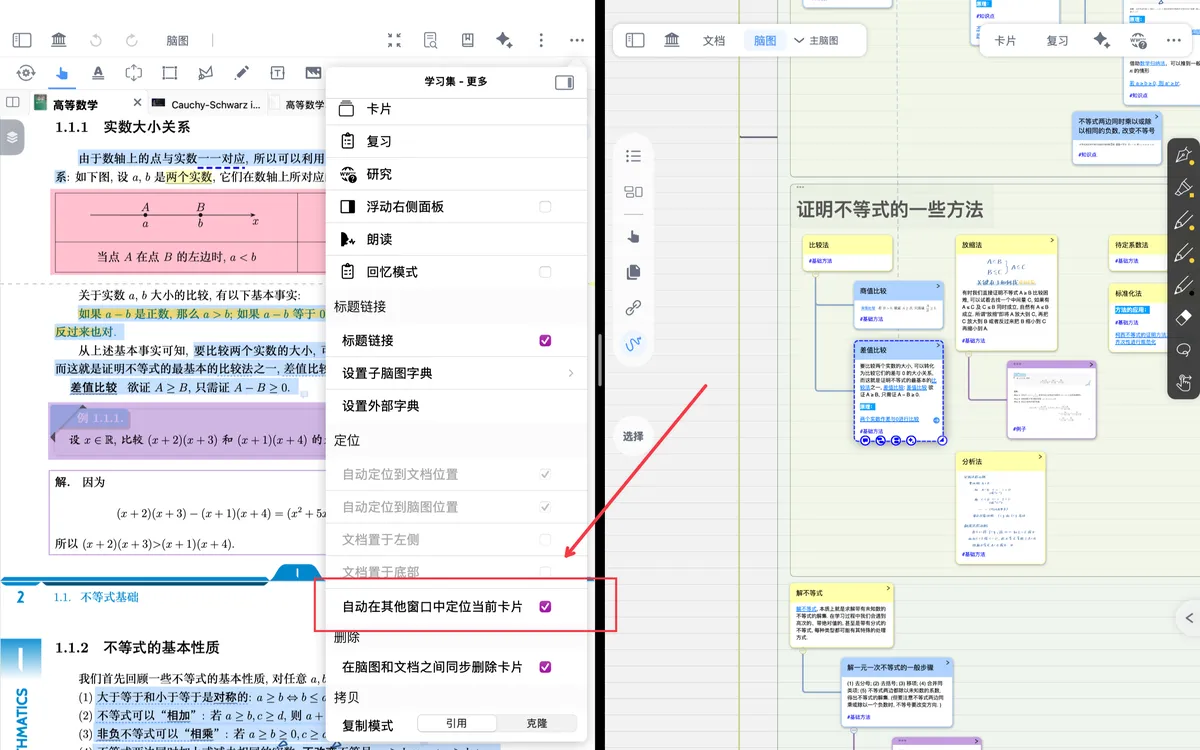
Task: Select the lasso tool in the dark pen palette
Action: click(x=1184, y=350)
